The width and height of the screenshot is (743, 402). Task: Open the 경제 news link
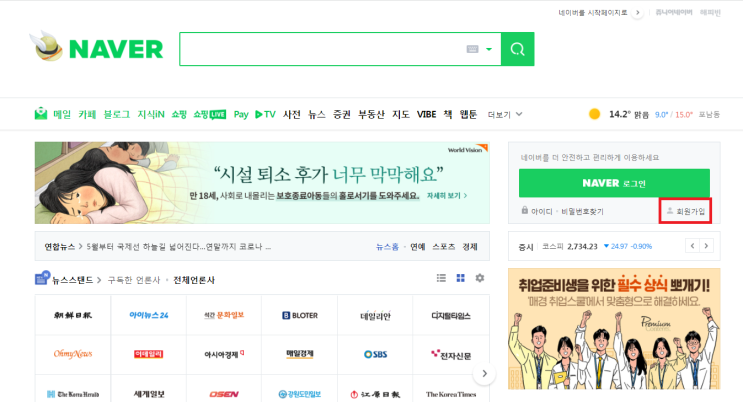[x=470, y=247]
